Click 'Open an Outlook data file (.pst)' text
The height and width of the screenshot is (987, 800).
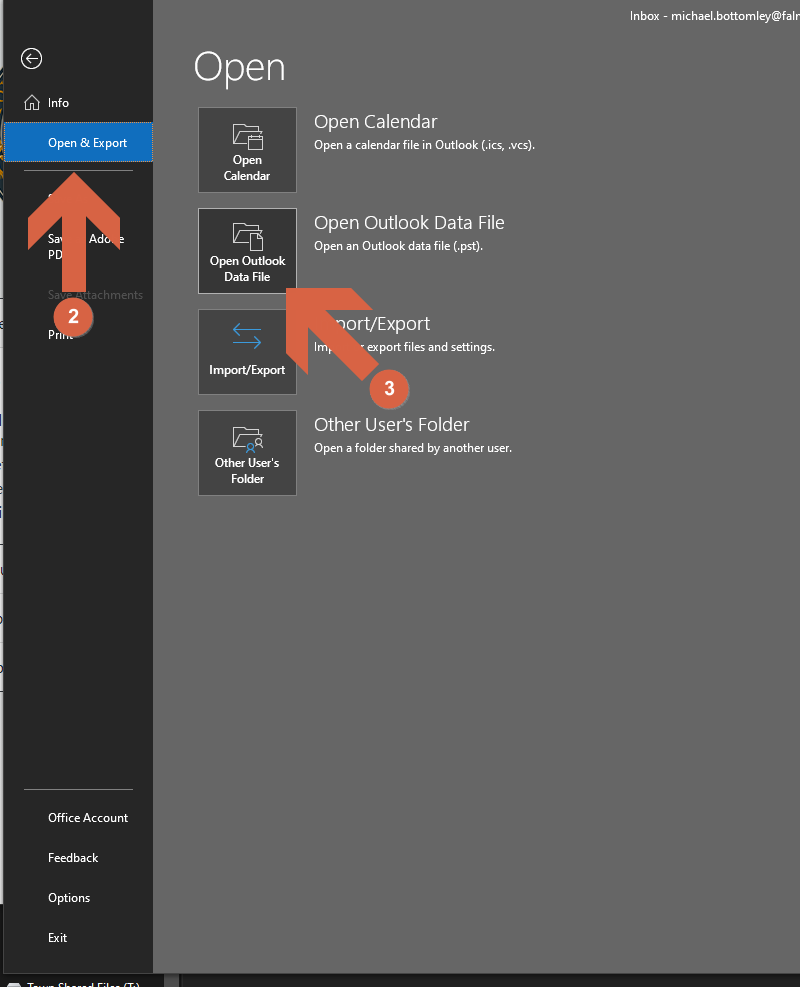tap(398, 245)
